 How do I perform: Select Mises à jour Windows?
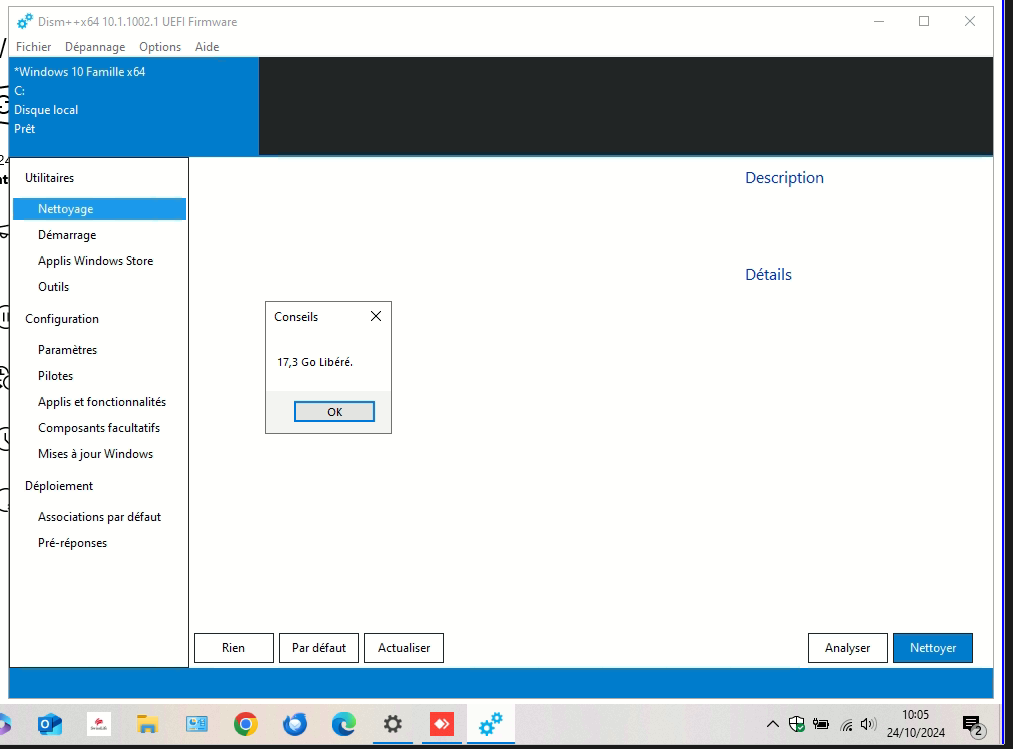(96, 454)
